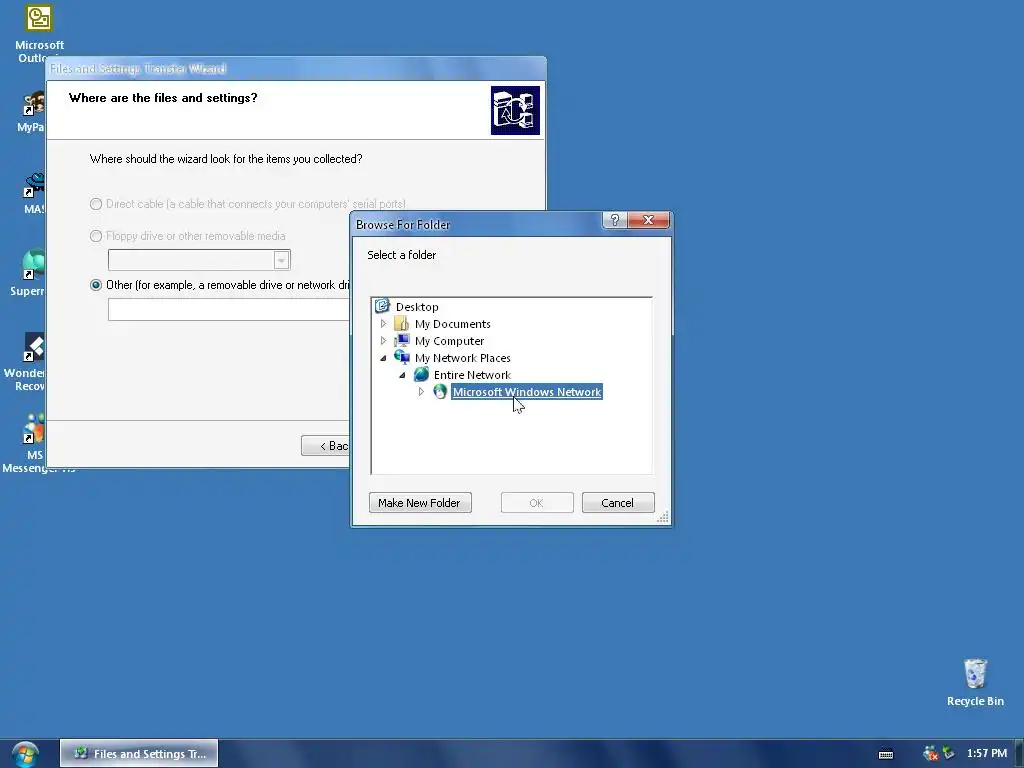
Task: Click the Make New Folder button
Action: pos(420,503)
